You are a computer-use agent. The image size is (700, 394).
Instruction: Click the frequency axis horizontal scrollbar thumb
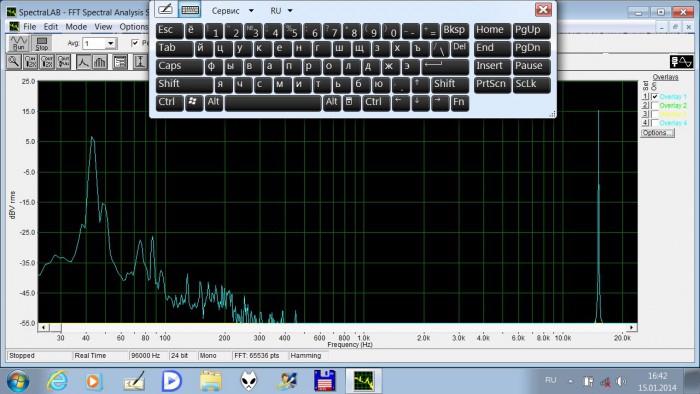coord(56,328)
